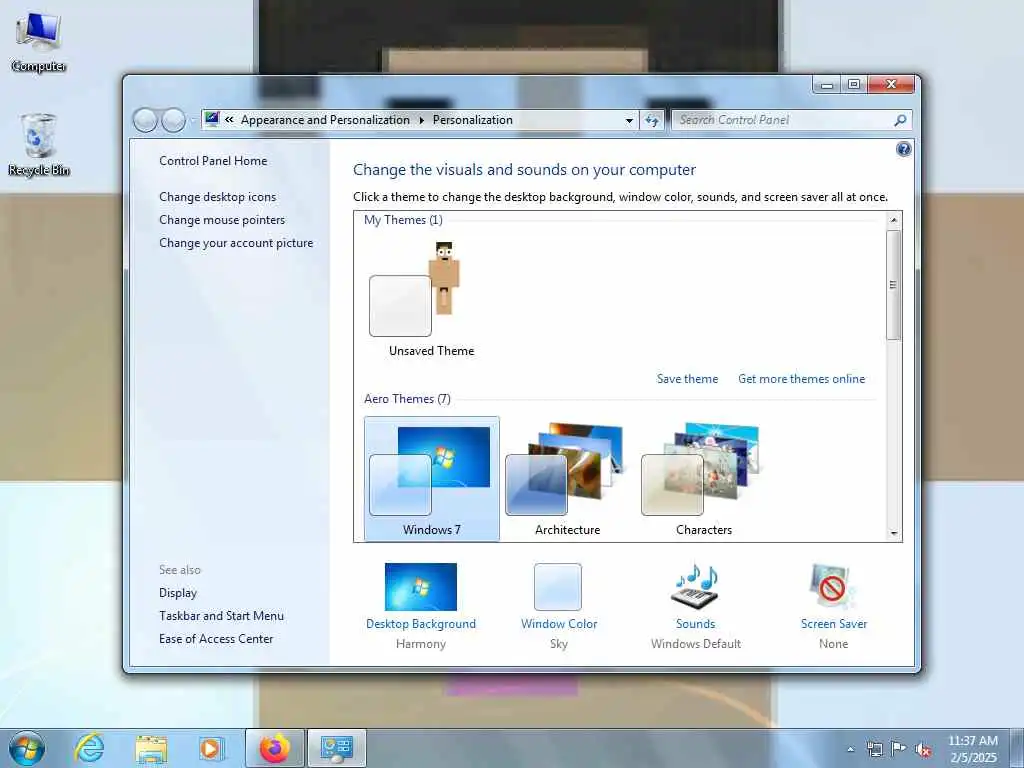Select the Windows 7 theme
The width and height of the screenshot is (1024, 768).
(432, 479)
